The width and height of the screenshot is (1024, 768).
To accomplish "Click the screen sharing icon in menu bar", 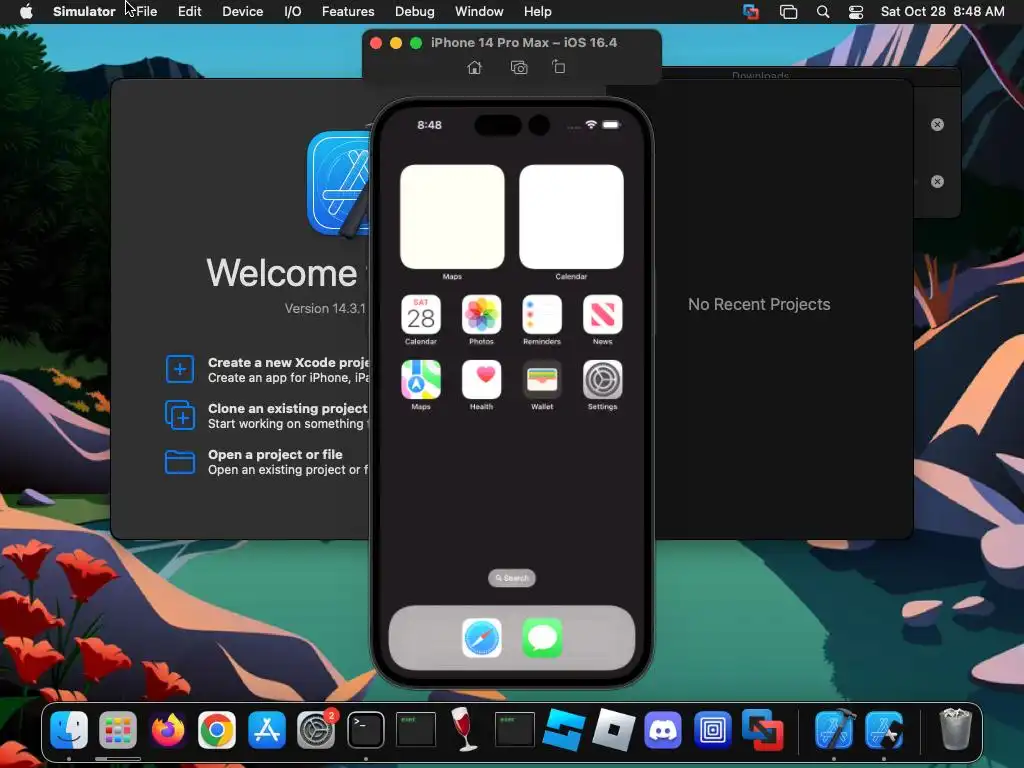I will pyautogui.click(x=751, y=12).
